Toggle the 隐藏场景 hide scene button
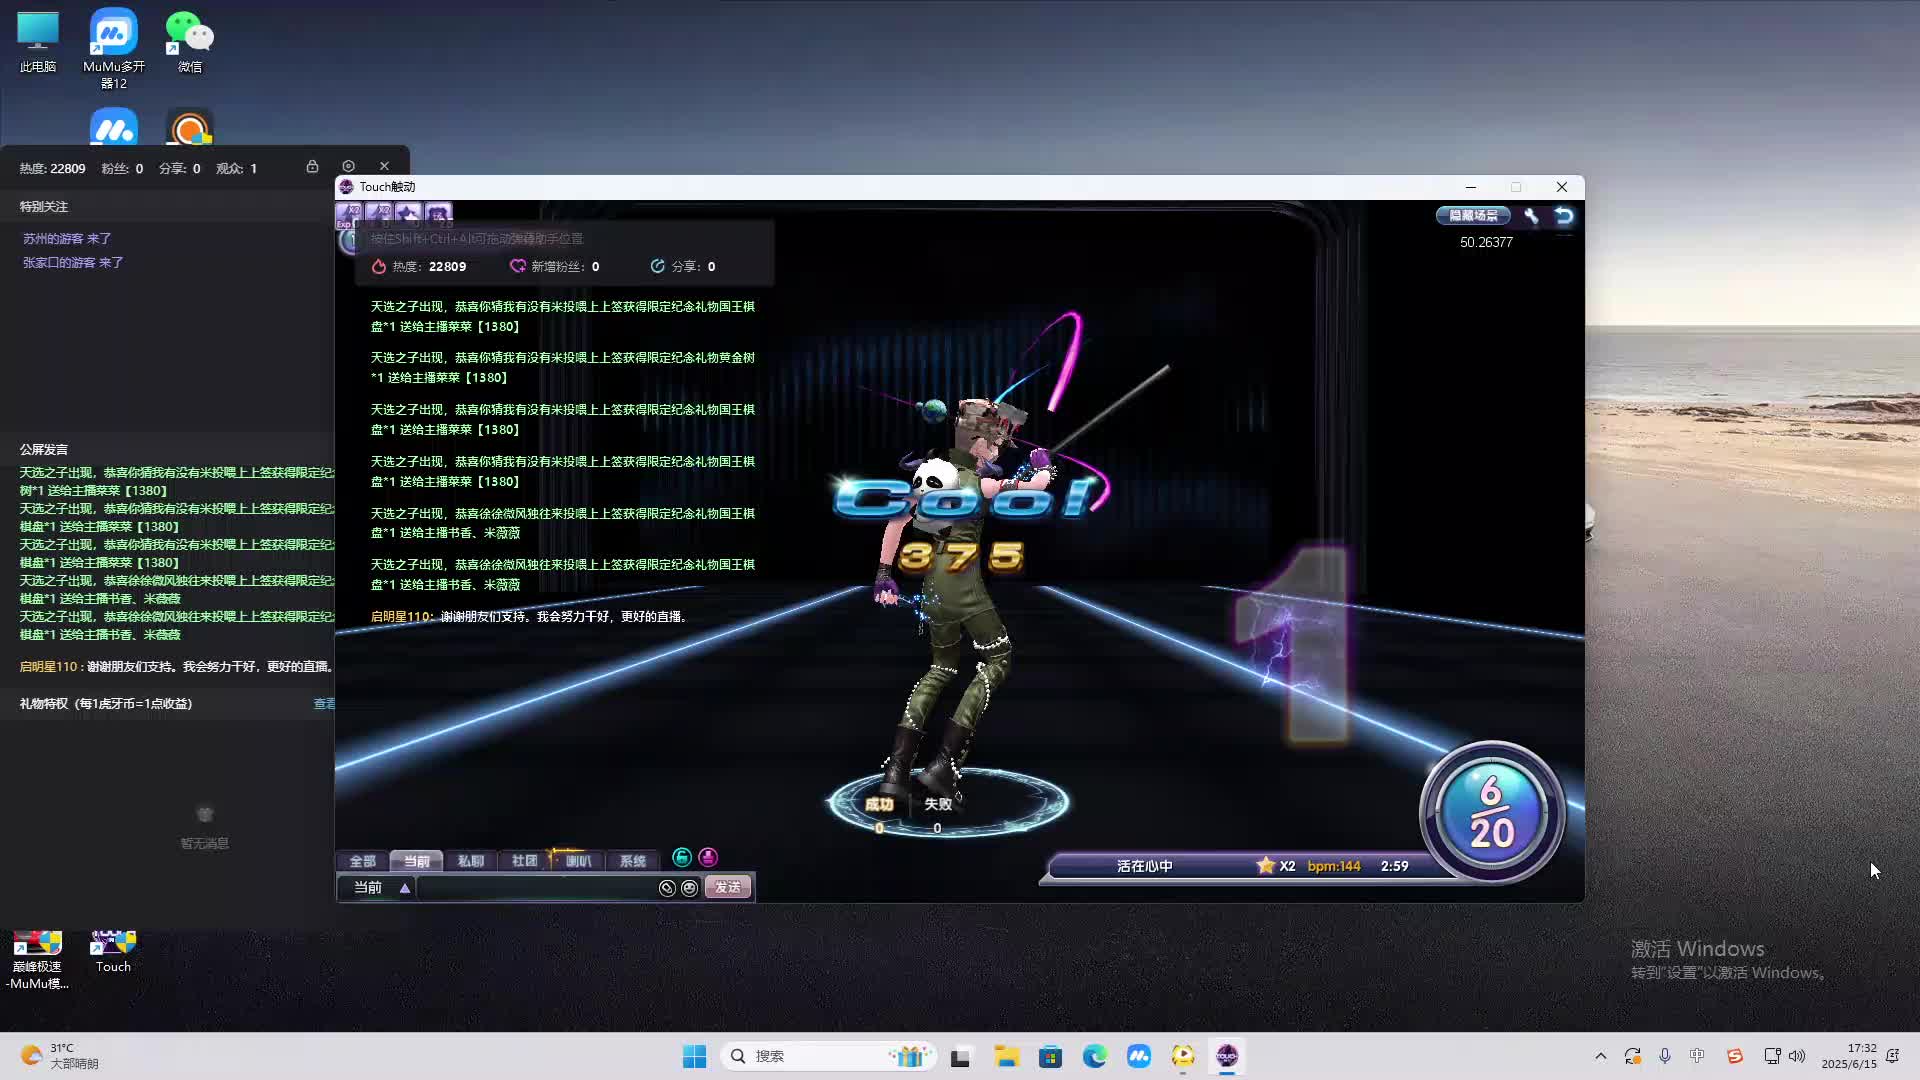 pos(1473,215)
